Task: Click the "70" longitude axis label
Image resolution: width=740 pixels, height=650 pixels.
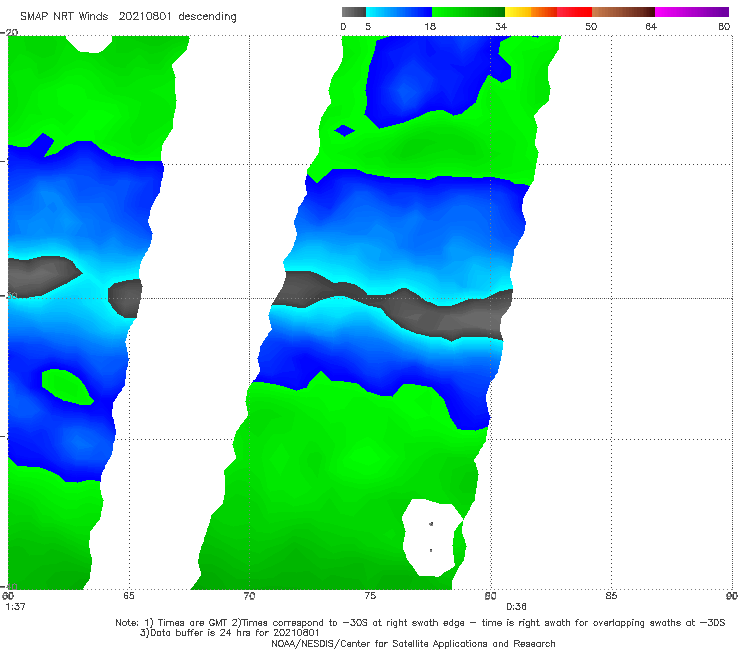Action: tap(249, 596)
